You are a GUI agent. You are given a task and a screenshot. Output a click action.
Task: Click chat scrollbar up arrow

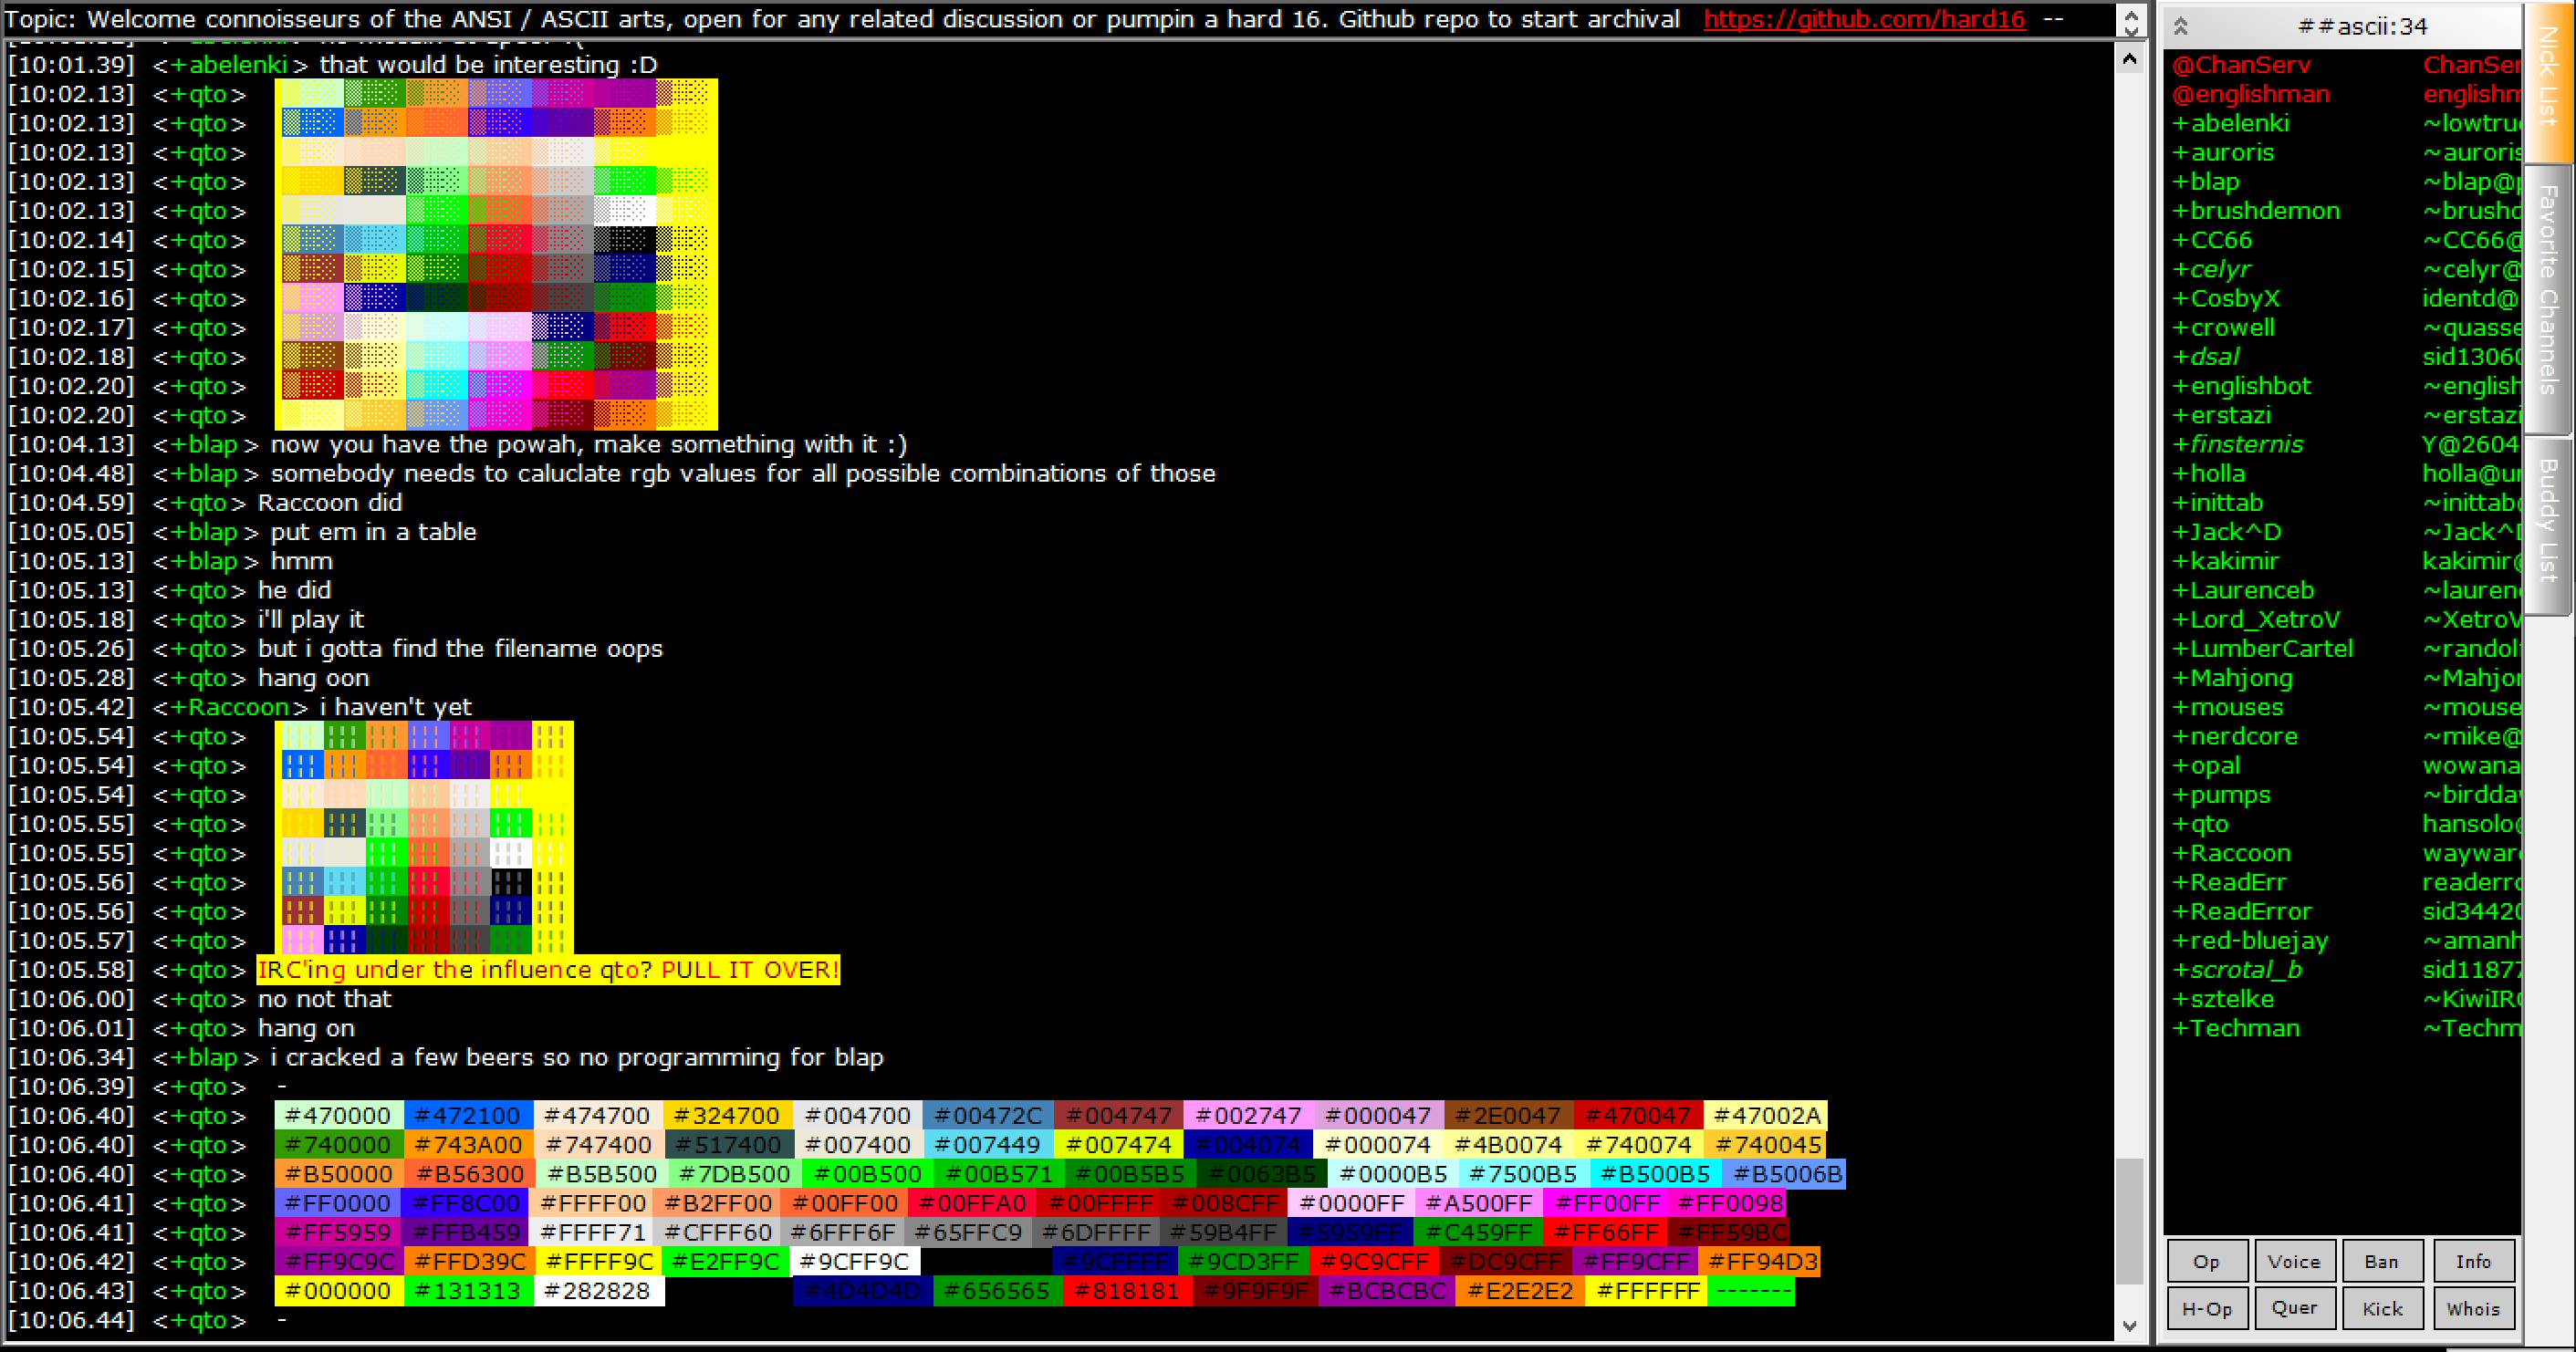(2130, 60)
